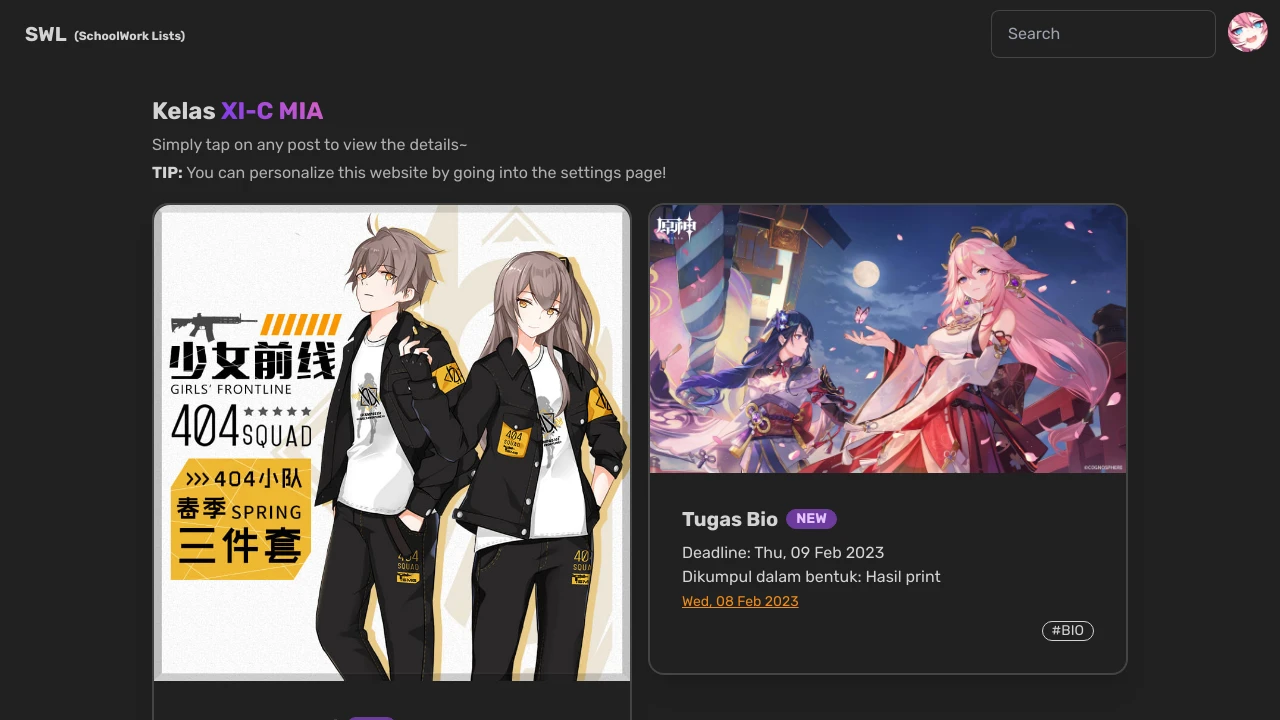Open the Wed, 08 Feb 2023 date link

point(740,601)
